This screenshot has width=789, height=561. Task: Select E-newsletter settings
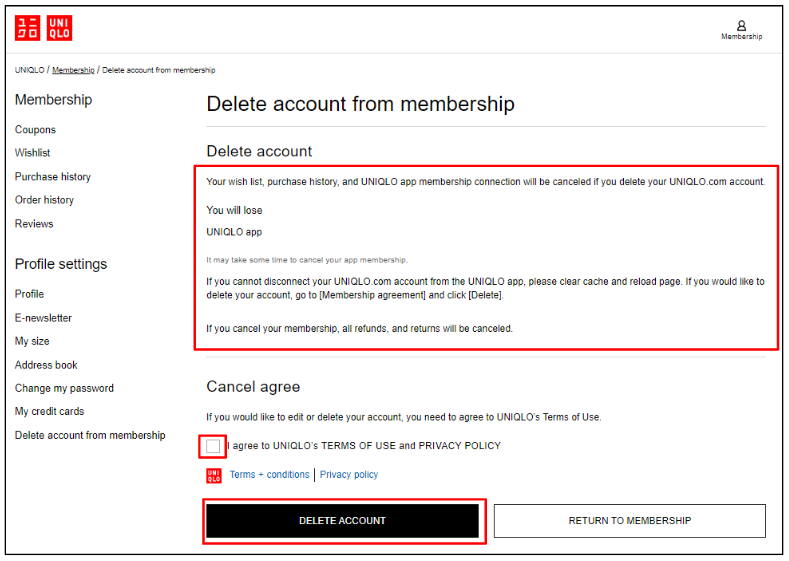coord(43,318)
